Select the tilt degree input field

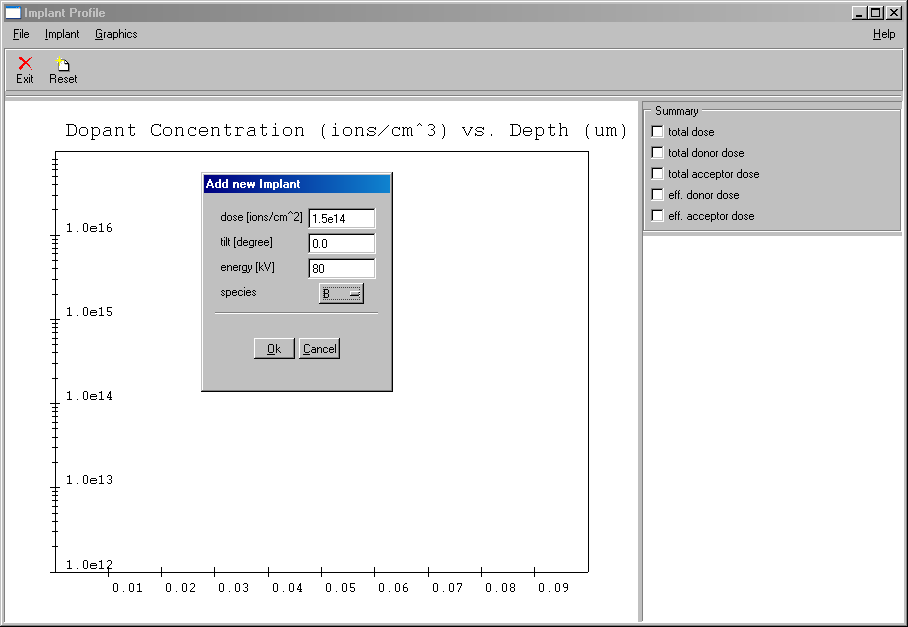click(x=342, y=243)
